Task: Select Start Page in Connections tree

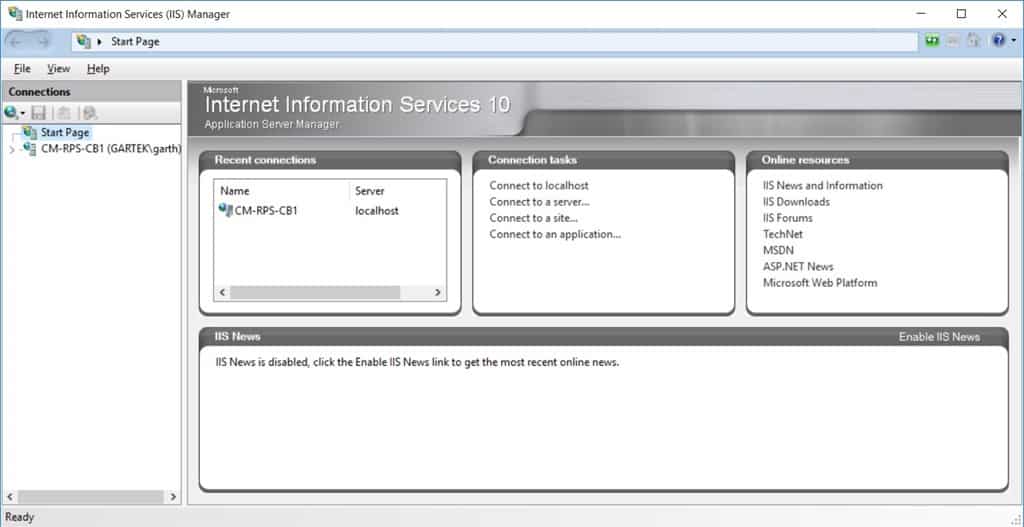Action: pyautogui.click(x=65, y=133)
